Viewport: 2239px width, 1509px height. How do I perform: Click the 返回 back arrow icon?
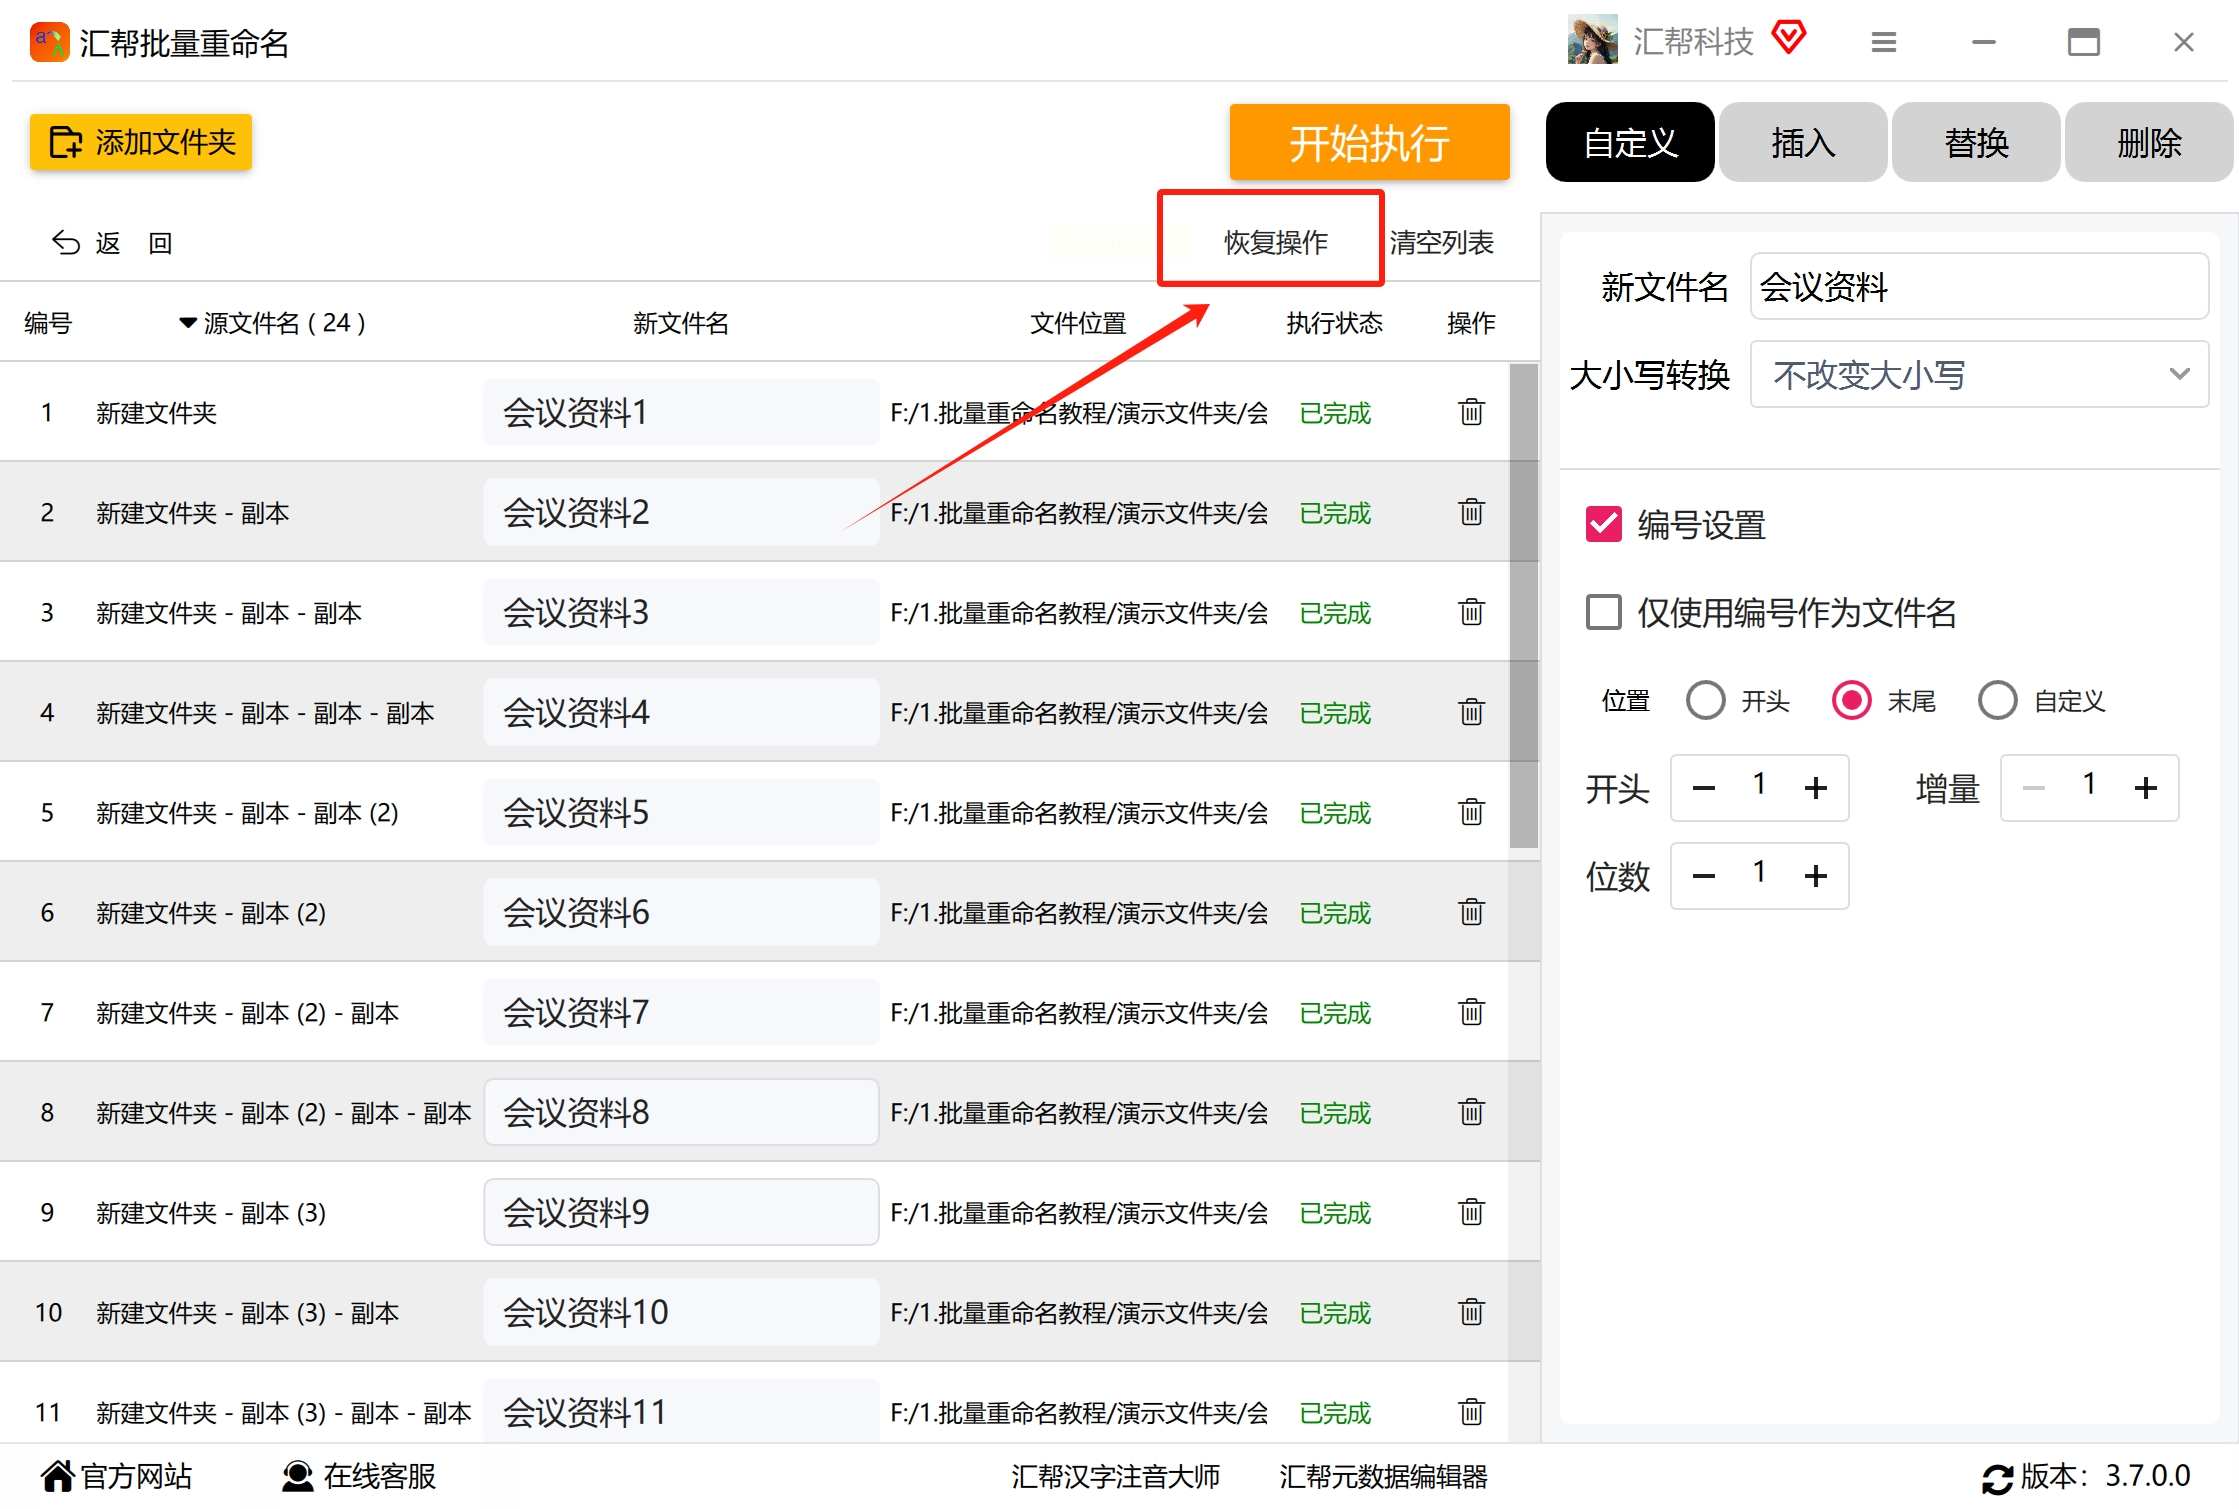click(66, 243)
